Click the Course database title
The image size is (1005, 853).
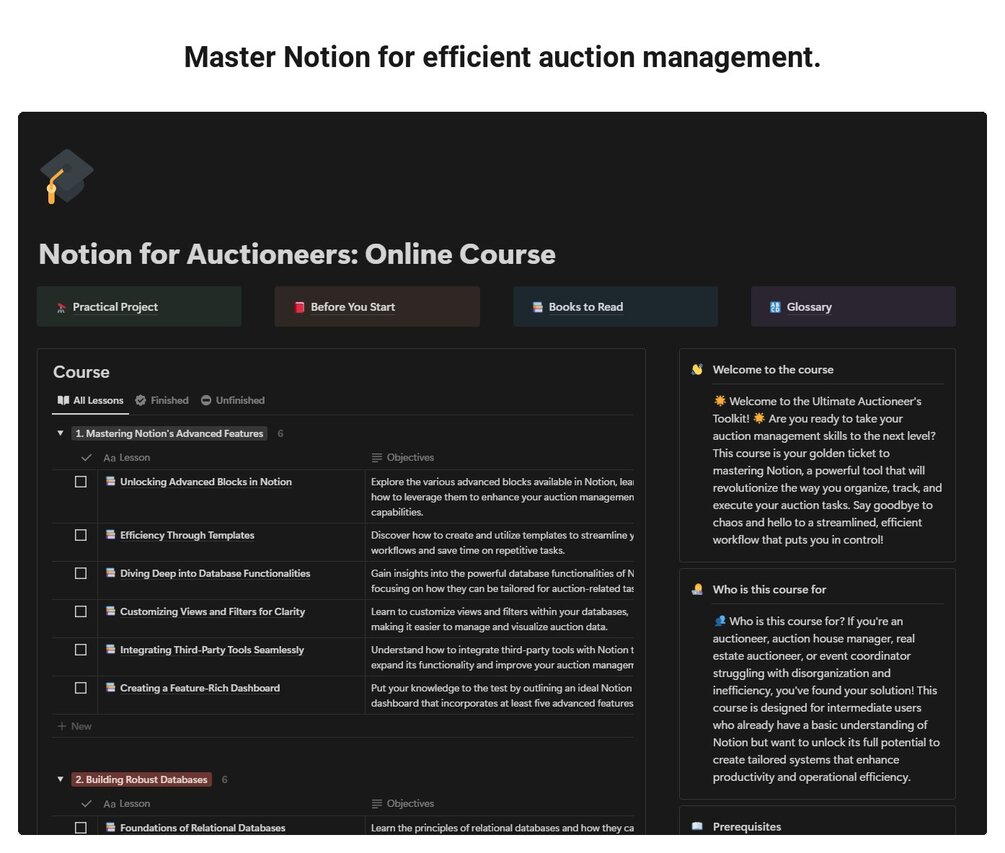point(81,372)
